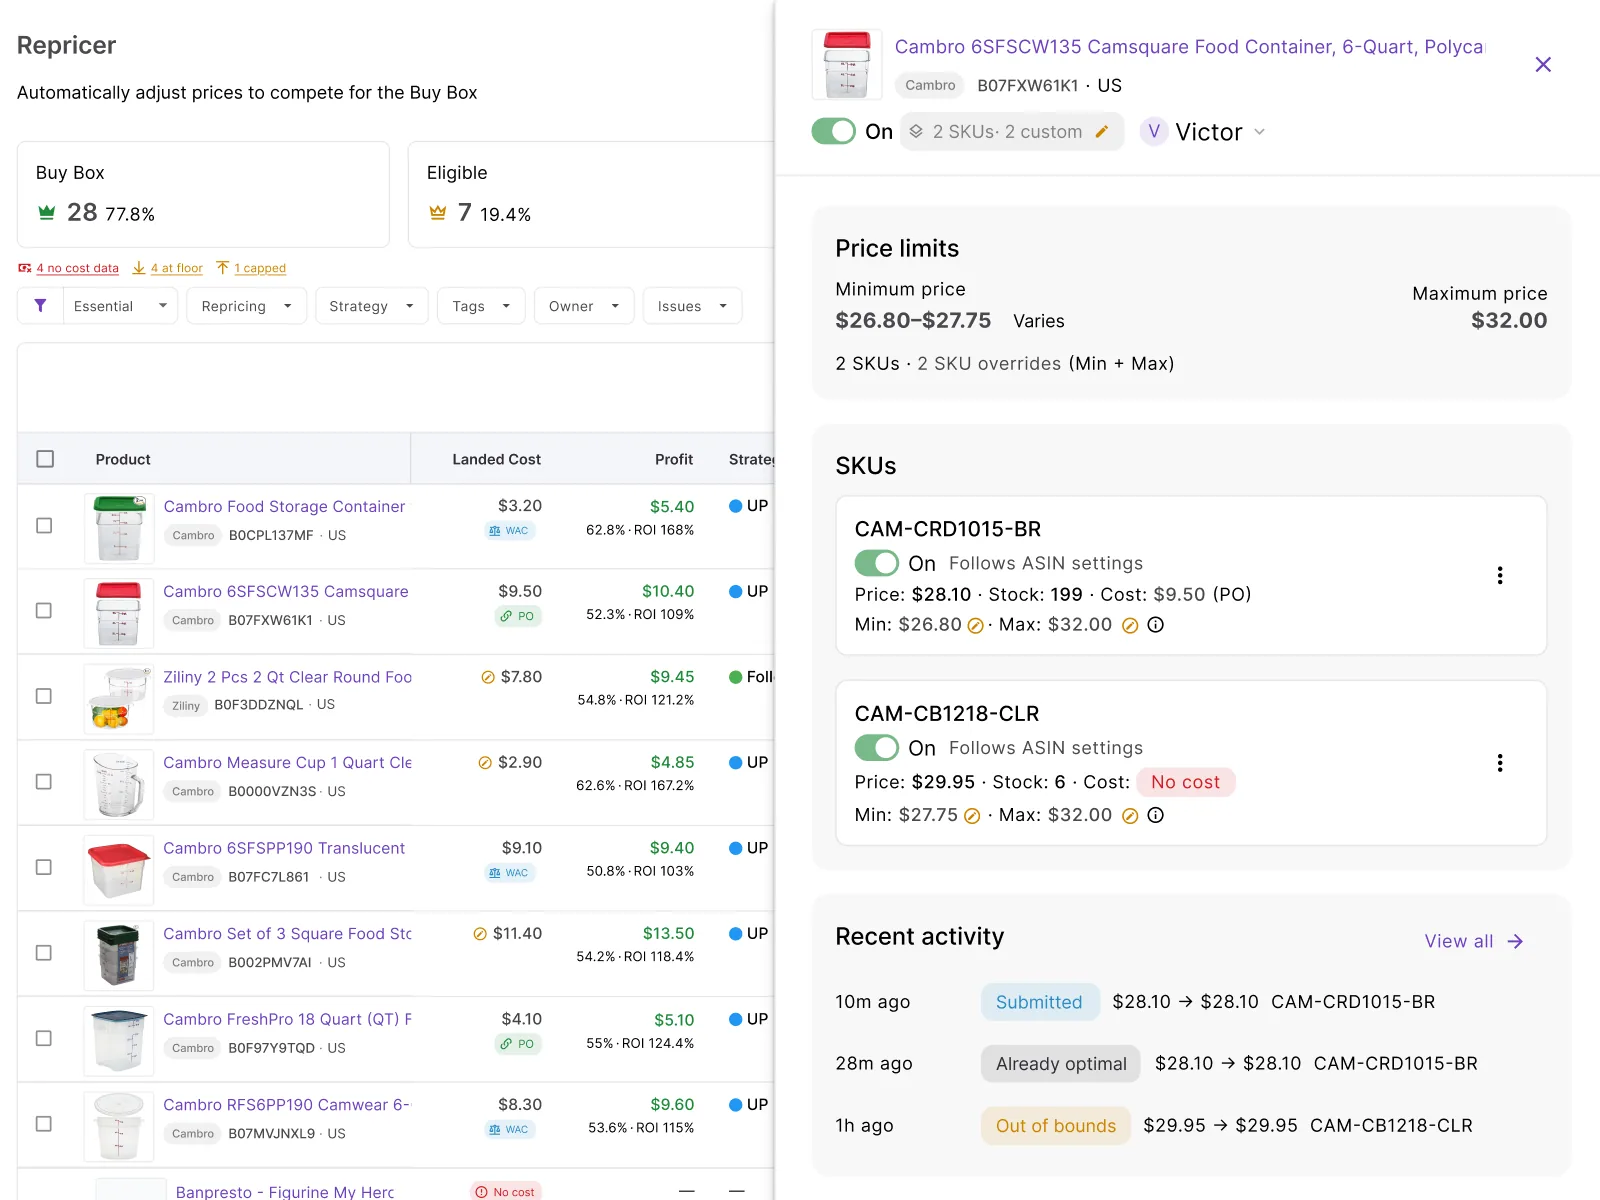Open the Owner filter dropdown

pyautogui.click(x=584, y=306)
